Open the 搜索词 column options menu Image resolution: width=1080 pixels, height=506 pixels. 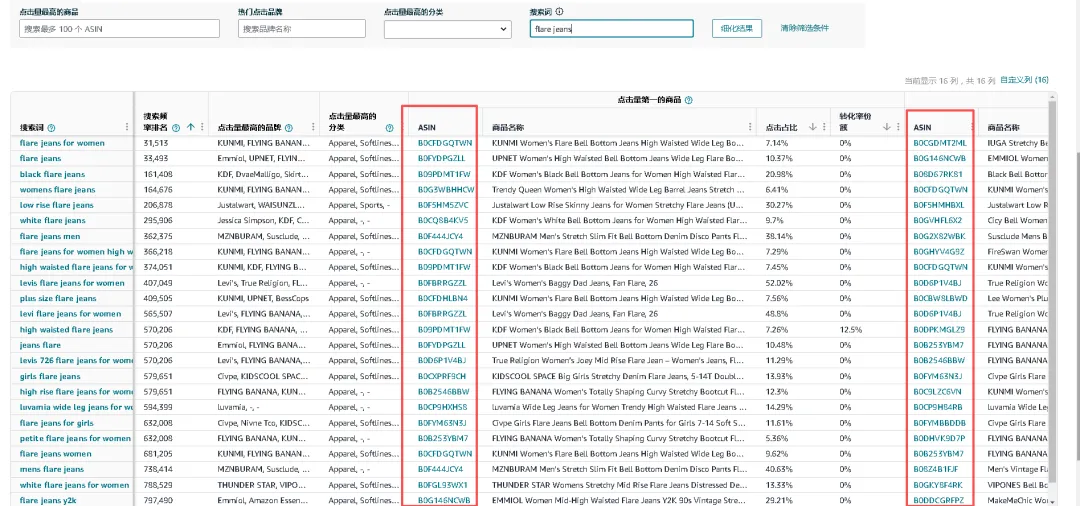click(x=127, y=127)
